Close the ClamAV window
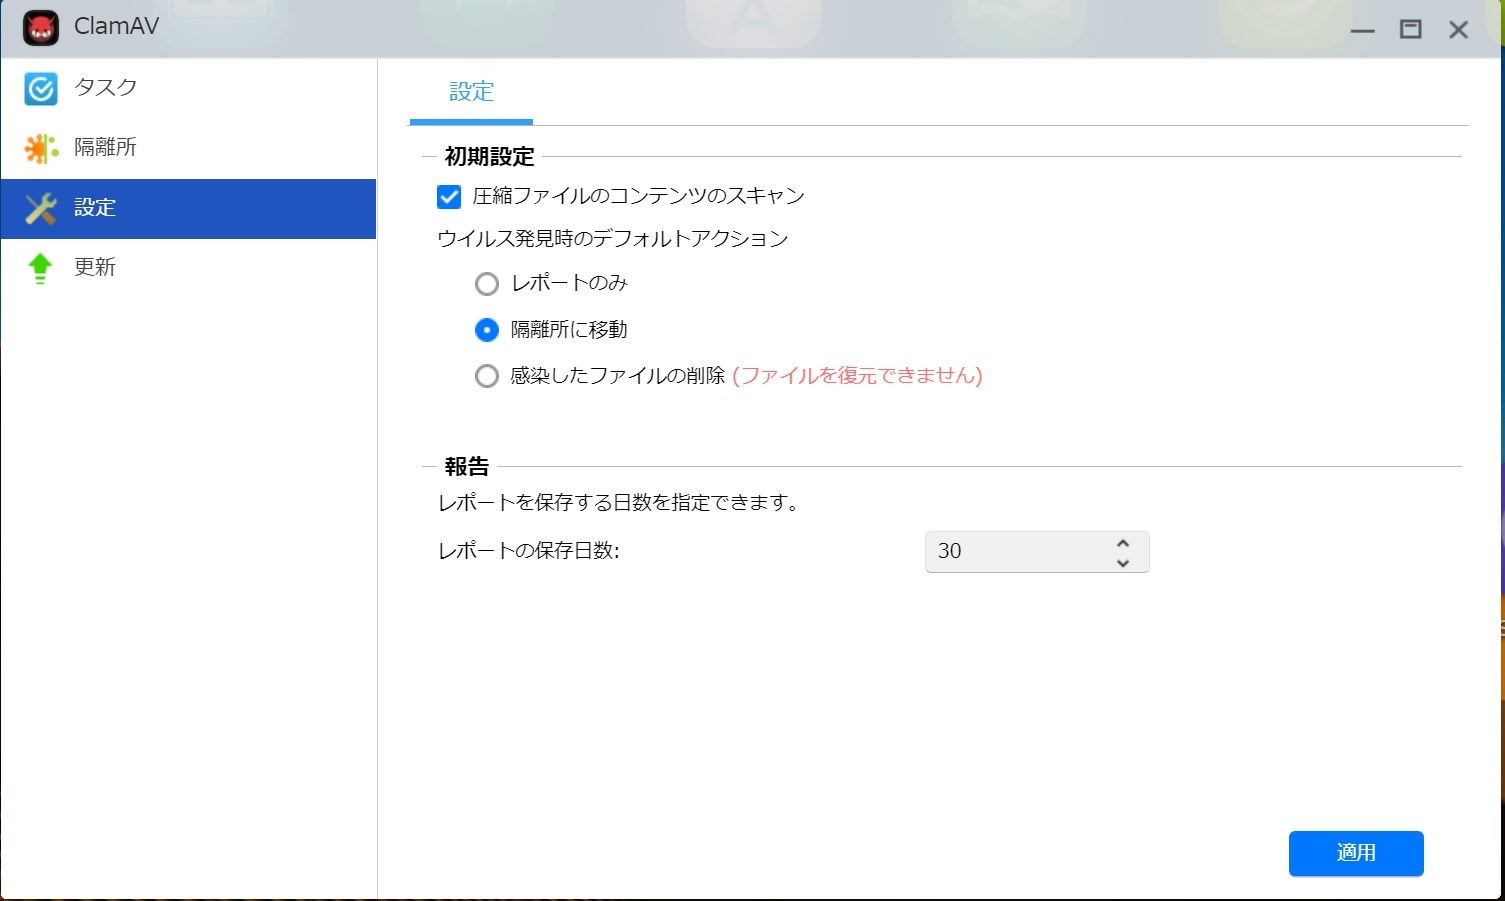 click(x=1458, y=30)
